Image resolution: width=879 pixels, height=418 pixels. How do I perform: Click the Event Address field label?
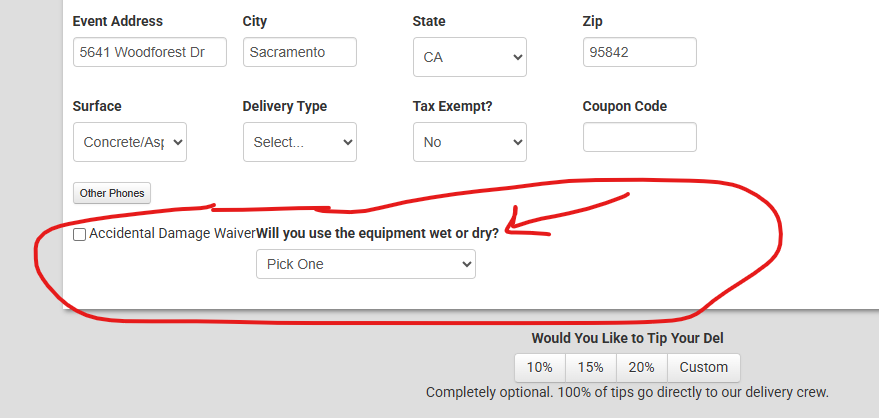point(118,21)
